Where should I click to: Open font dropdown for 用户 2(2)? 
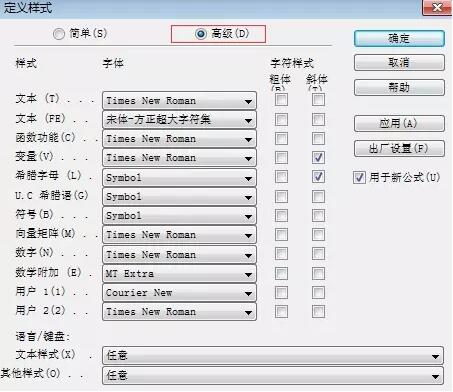point(179,312)
